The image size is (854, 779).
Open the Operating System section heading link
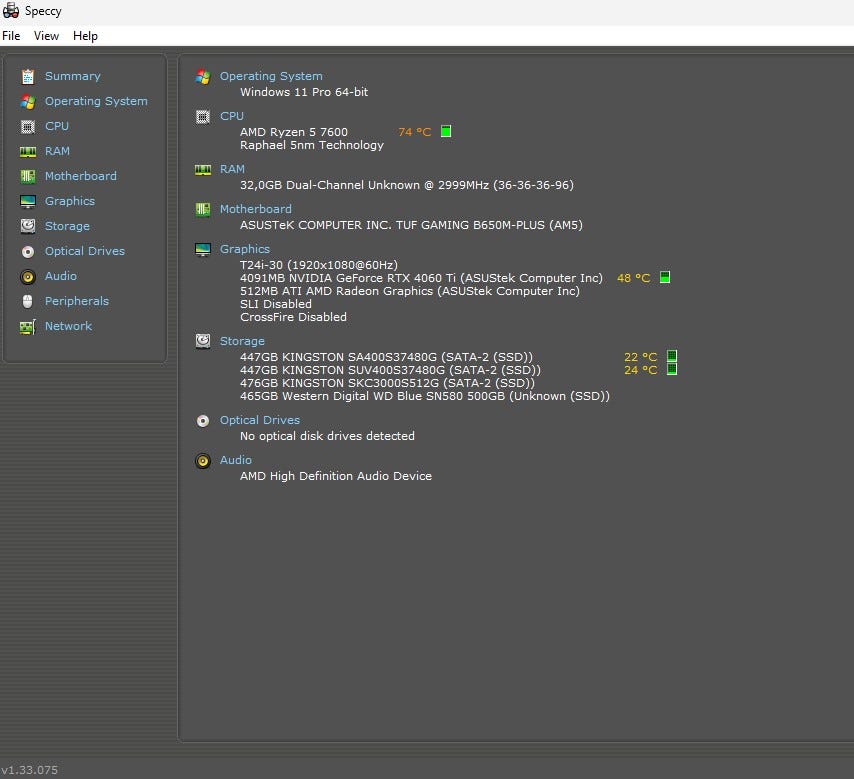point(271,76)
